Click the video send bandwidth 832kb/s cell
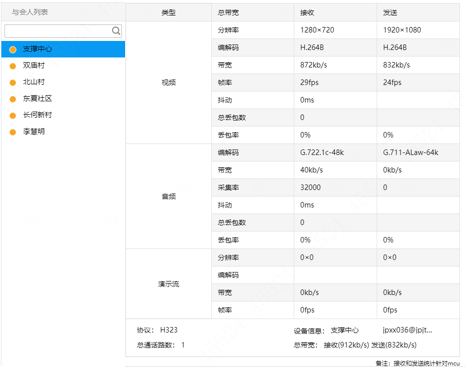This screenshot has height=371, width=465. (418, 65)
